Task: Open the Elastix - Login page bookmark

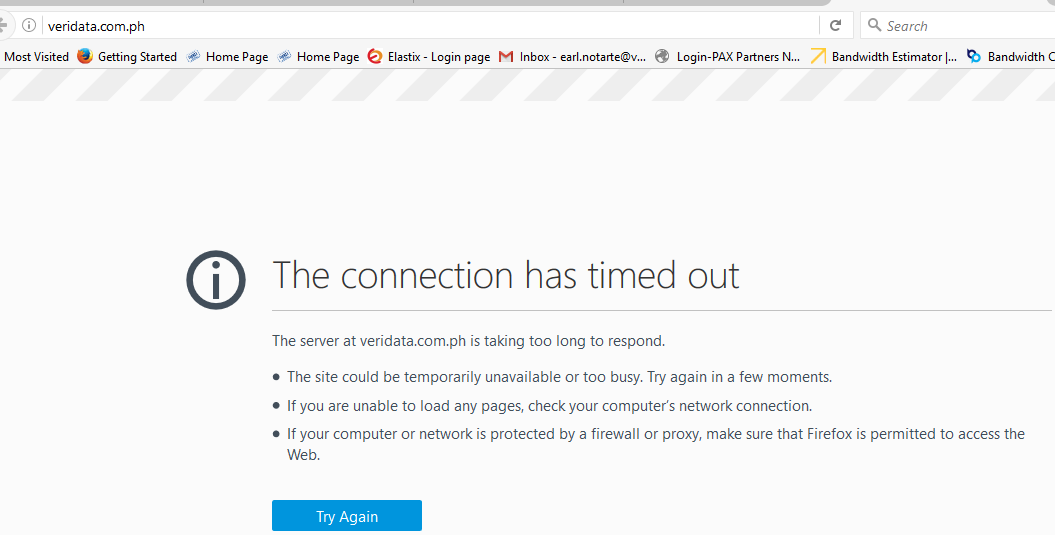Action: tap(429, 57)
